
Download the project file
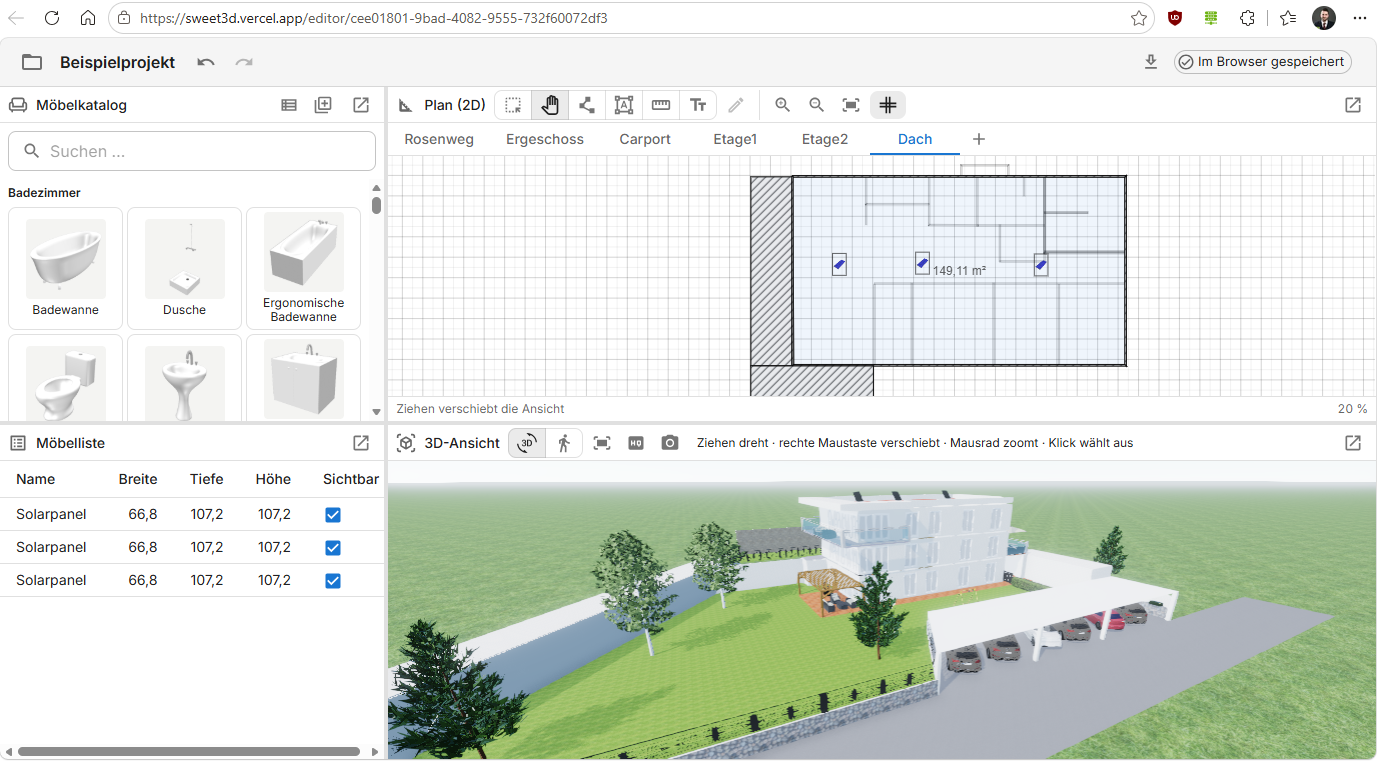pos(1151,62)
